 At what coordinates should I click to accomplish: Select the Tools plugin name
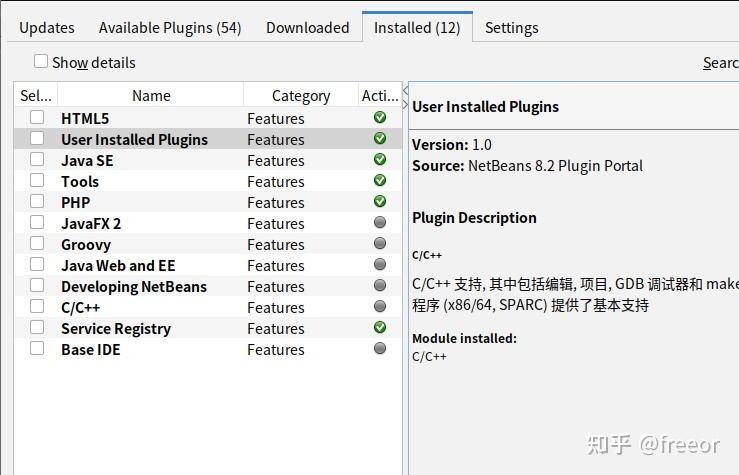point(80,181)
